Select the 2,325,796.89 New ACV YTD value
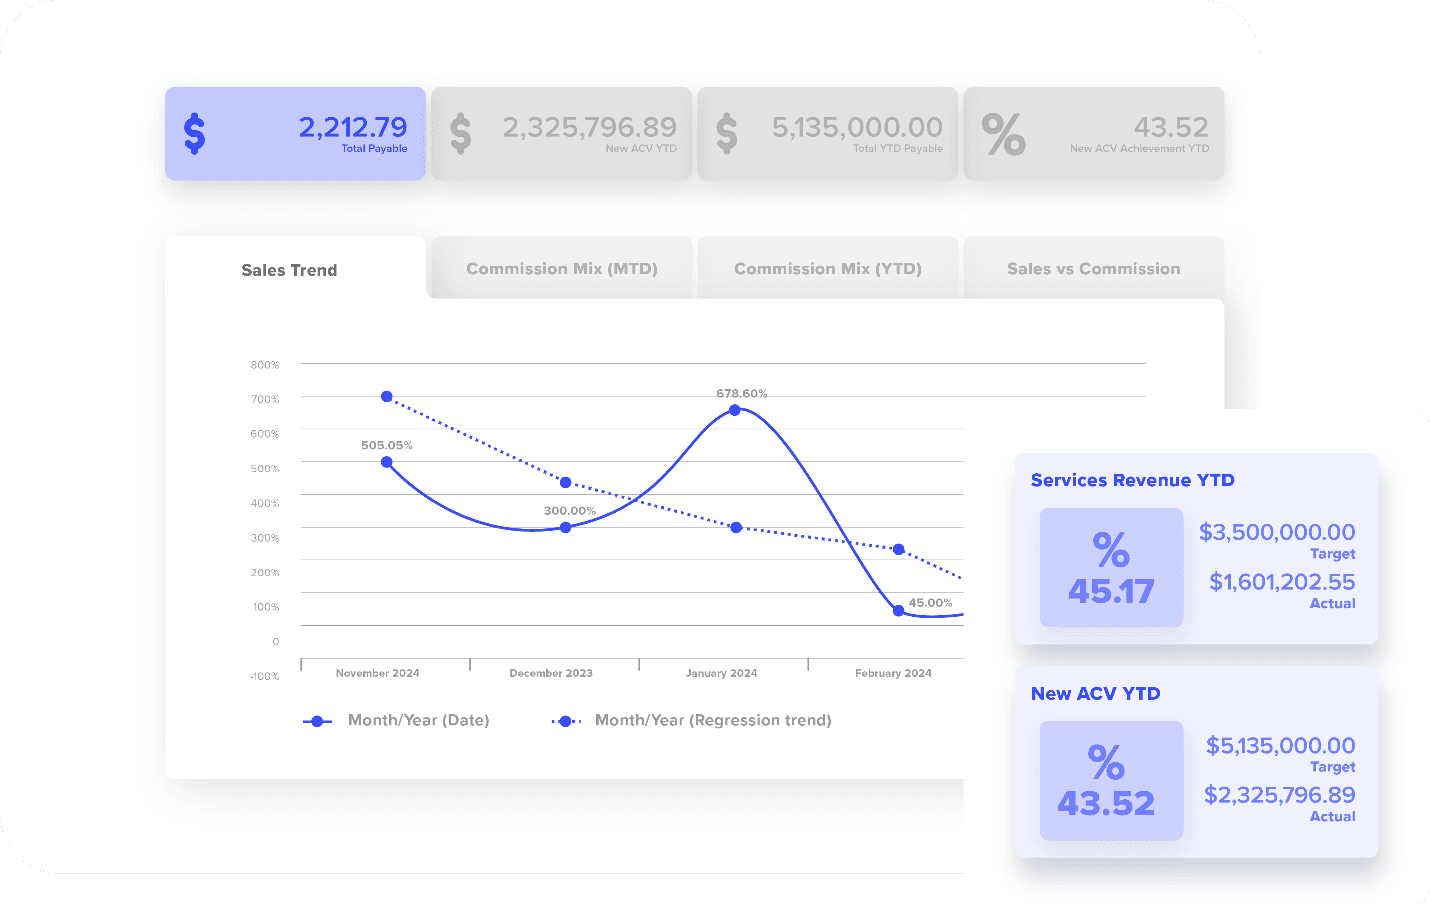Screen dimensions: 1430x912 pos(589,127)
